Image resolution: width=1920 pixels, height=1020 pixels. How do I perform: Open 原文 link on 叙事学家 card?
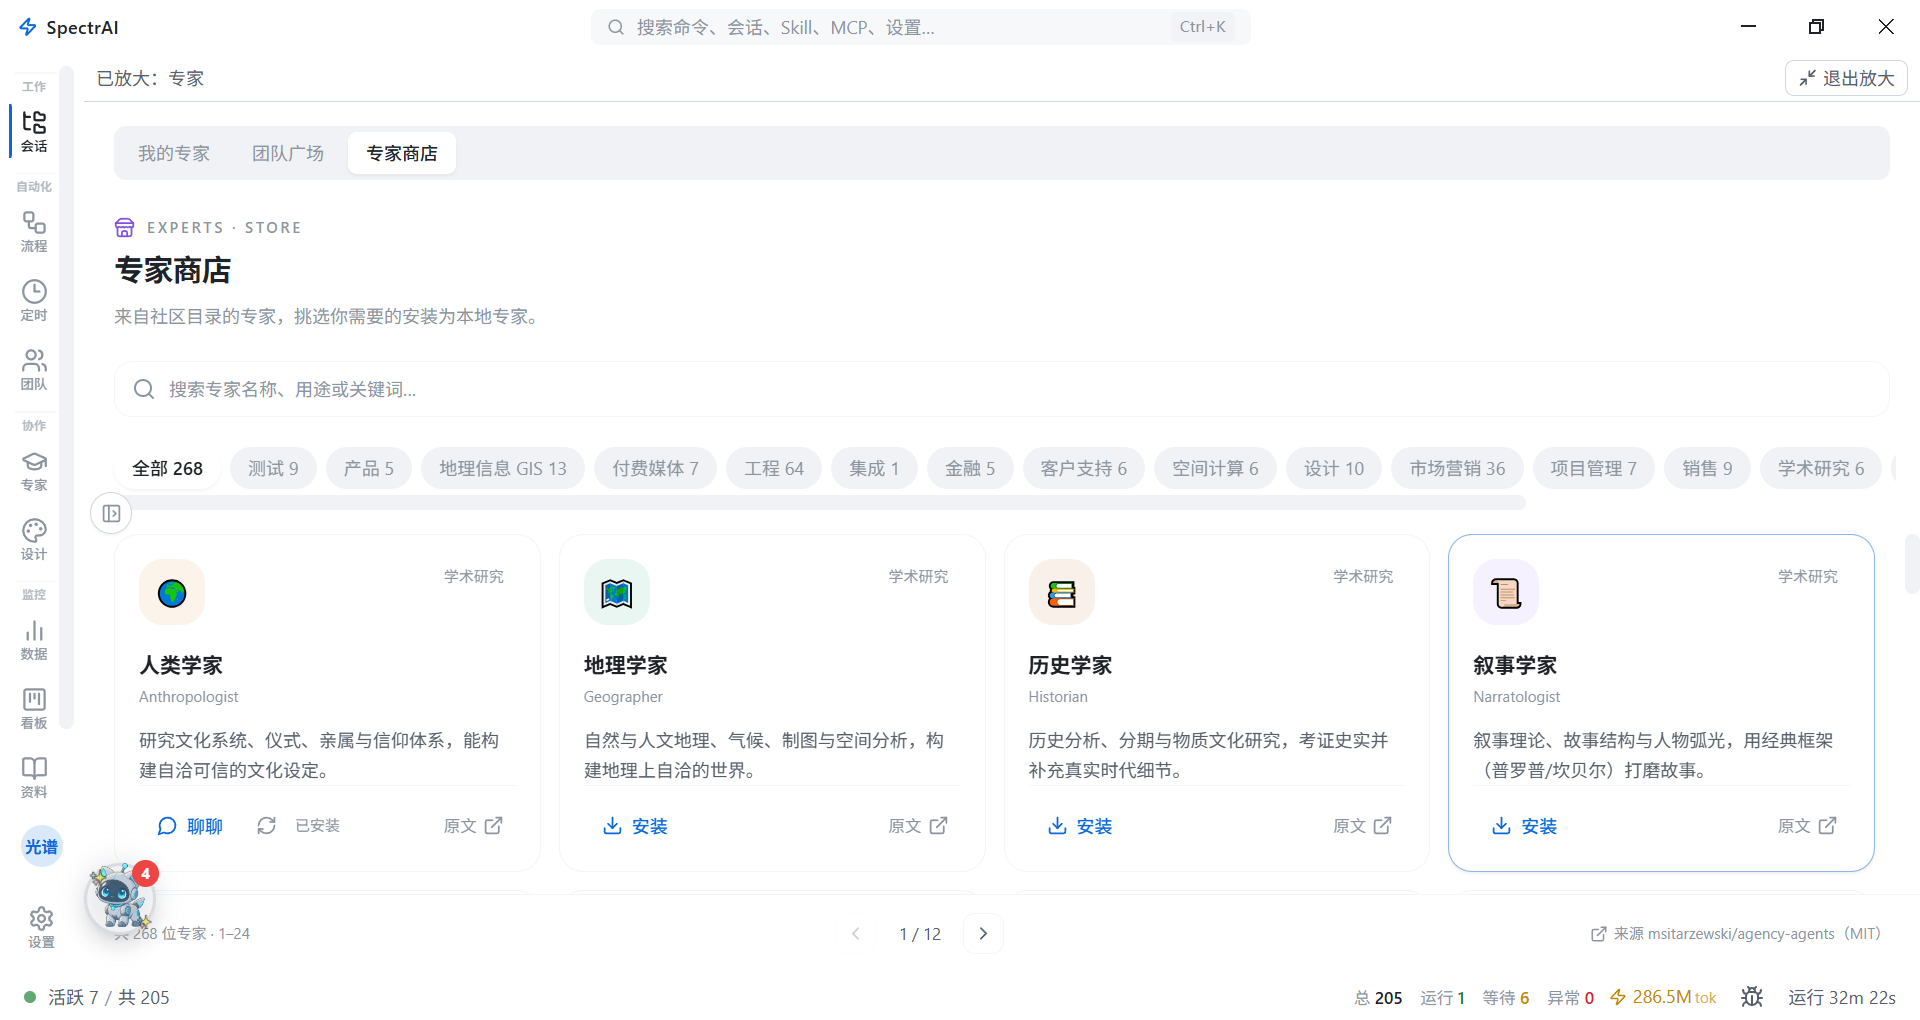click(1807, 826)
